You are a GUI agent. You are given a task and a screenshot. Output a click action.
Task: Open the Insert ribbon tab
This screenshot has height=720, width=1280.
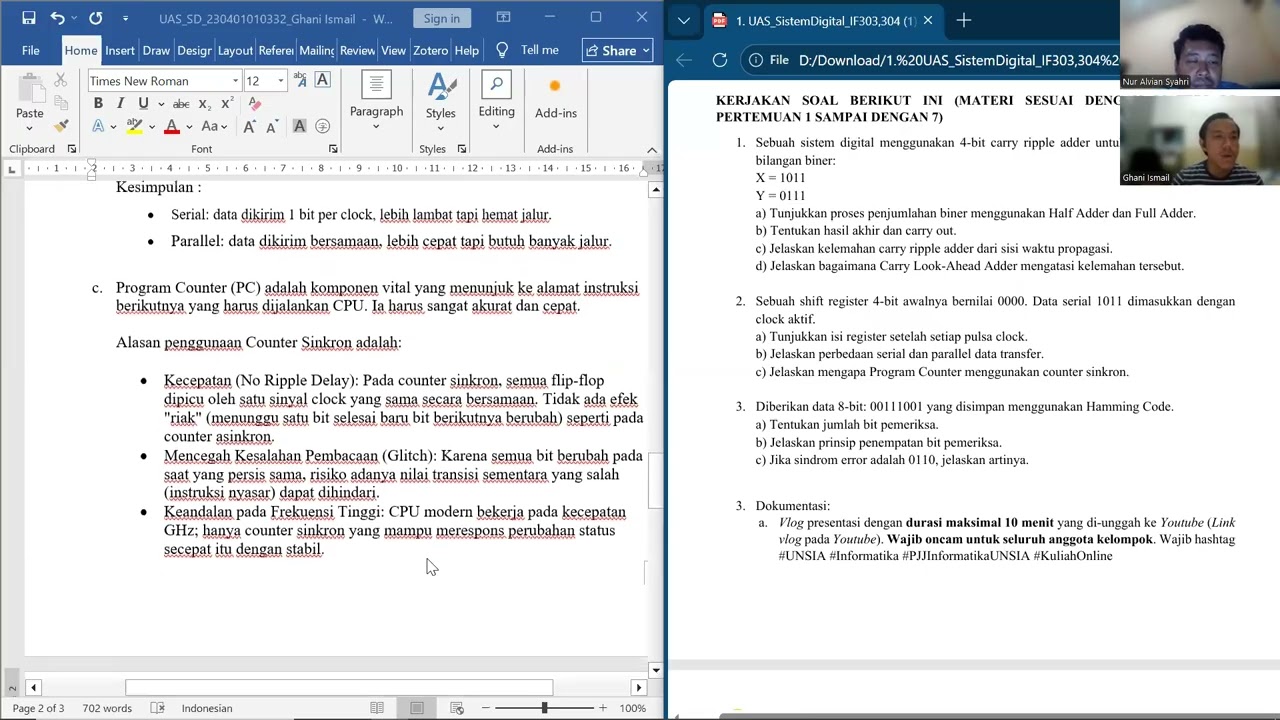[x=120, y=50]
